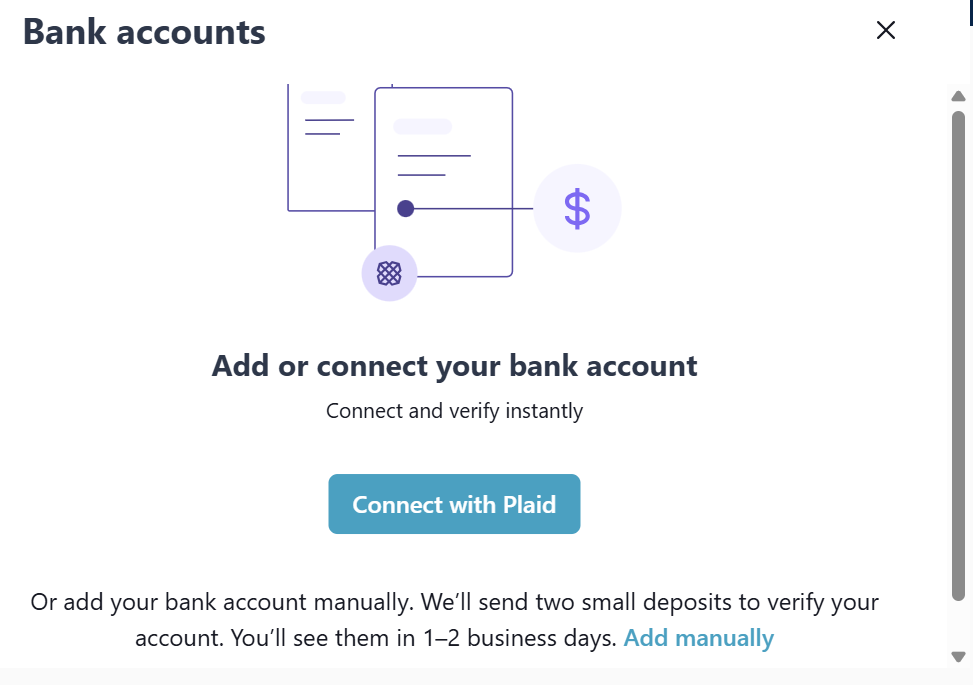Click the text lines on front document
The width and height of the screenshot is (973, 685).
click(433, 165)
